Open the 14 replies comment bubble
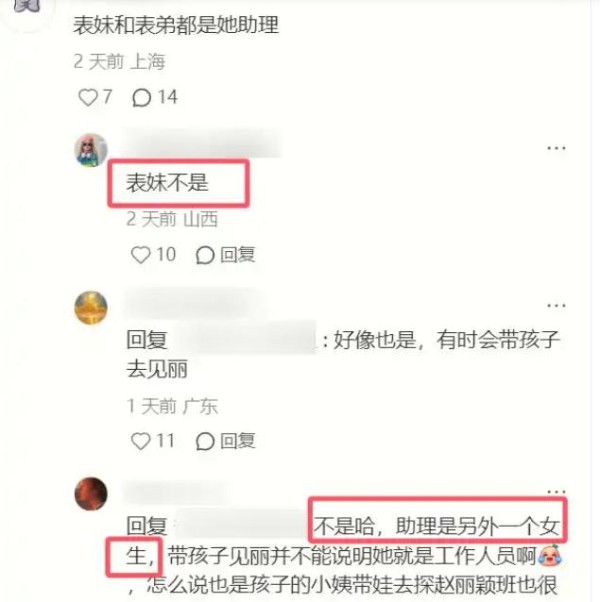The image size is (600, 602). tap(141, 98)
